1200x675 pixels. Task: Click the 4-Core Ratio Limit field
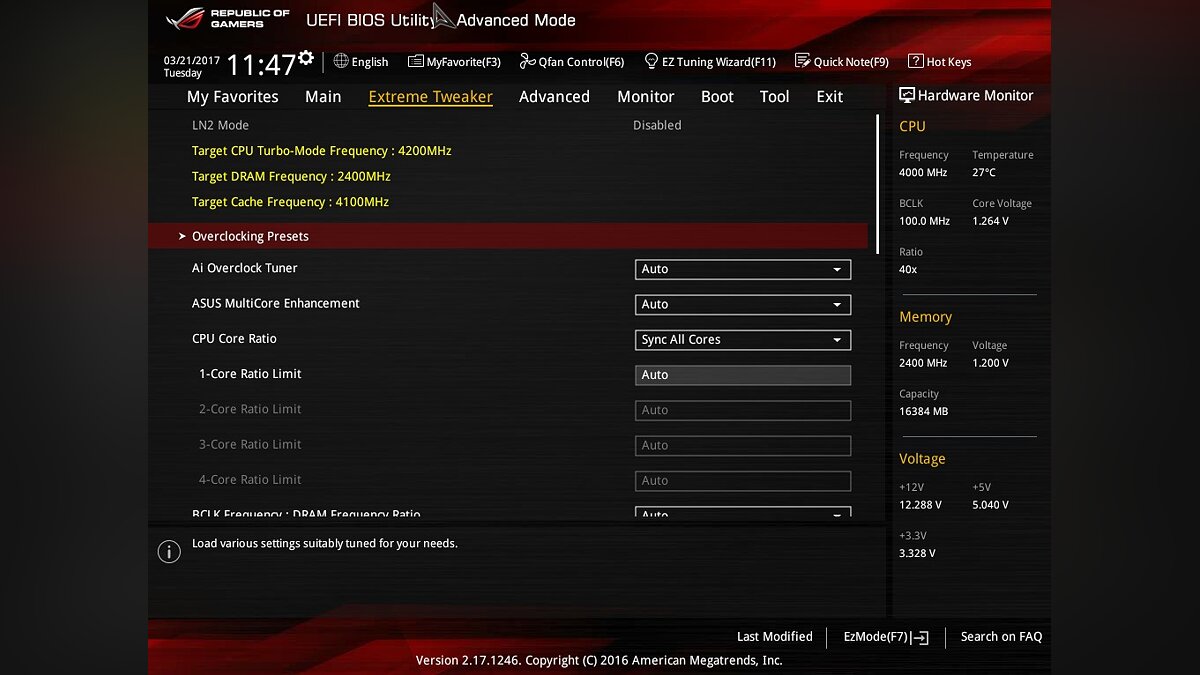[x=743, y=480]
